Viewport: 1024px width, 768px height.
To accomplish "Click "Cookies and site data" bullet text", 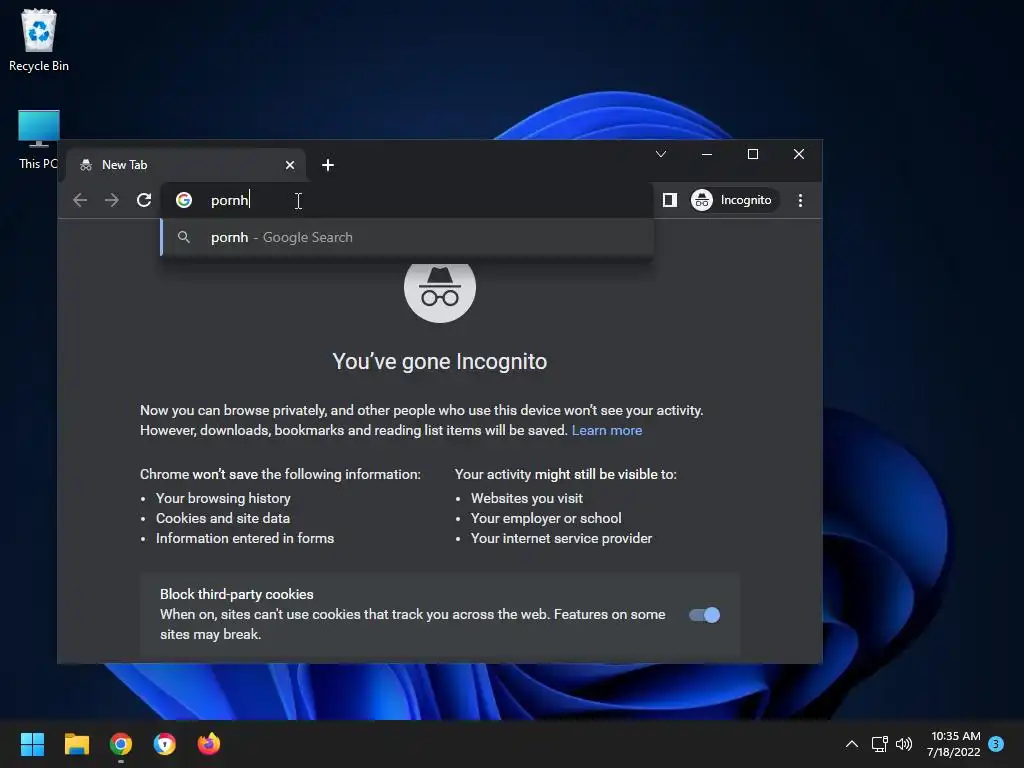I will tap(223, 519).
